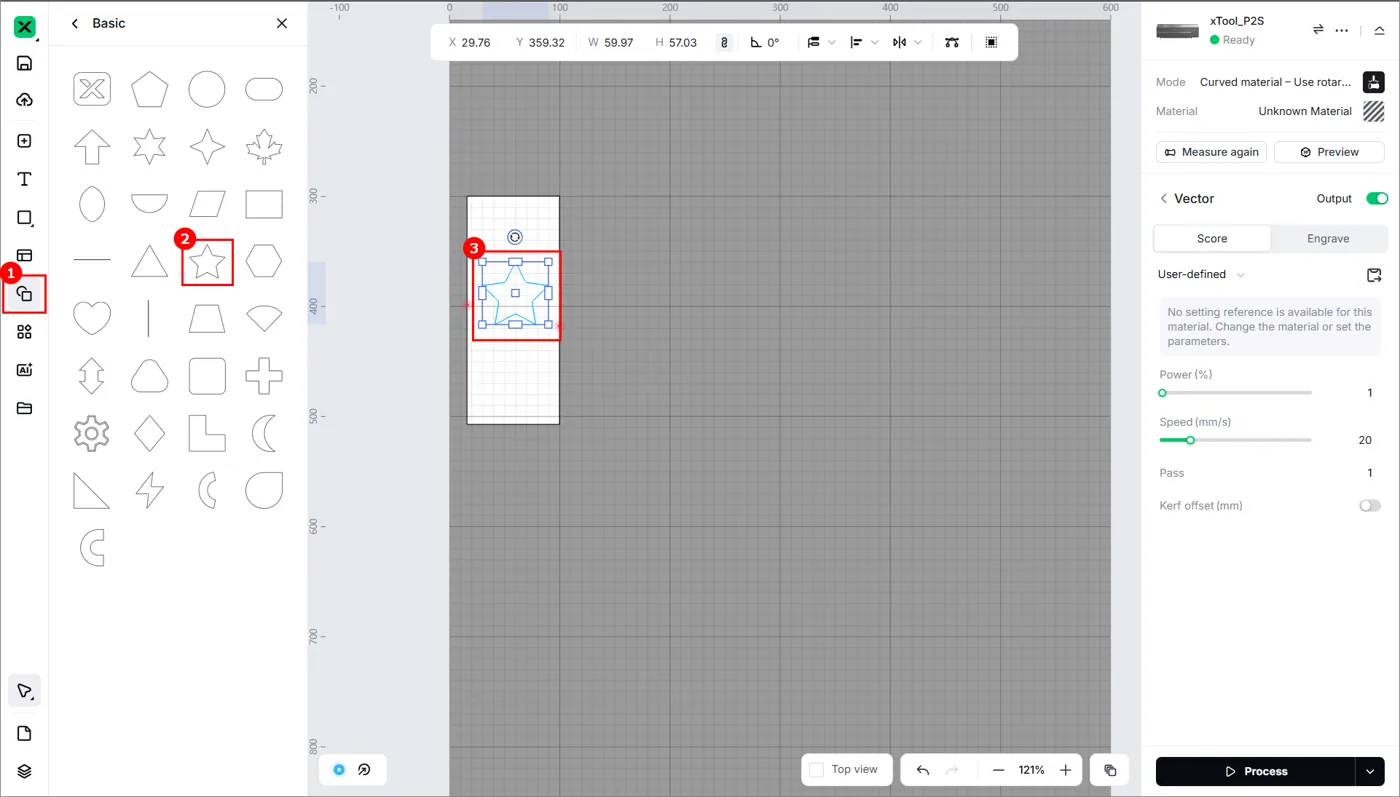Edit the rotation angle field
This screenshot has width=1400, height=797.
(765, 43)
